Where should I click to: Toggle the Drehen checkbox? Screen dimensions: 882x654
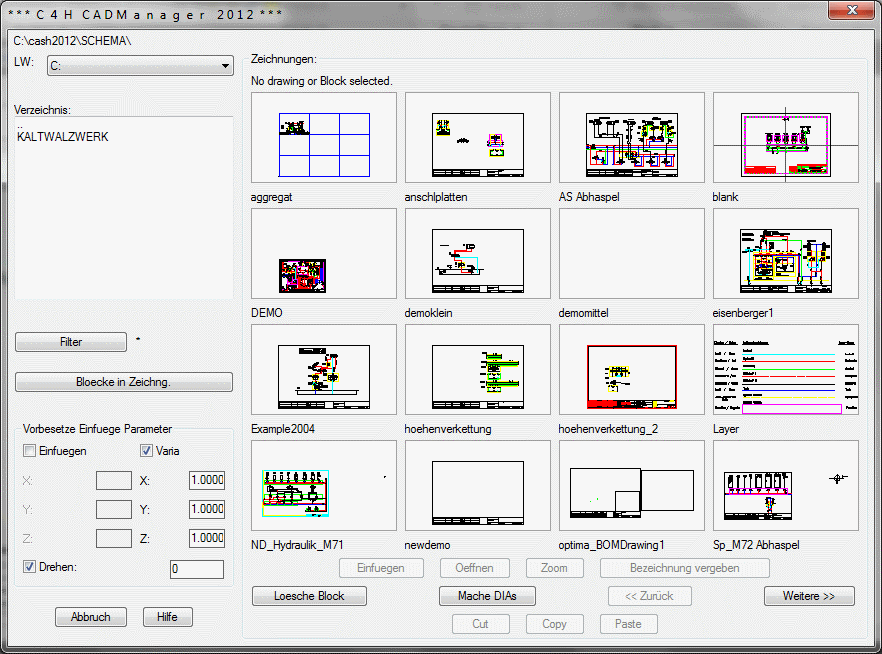click(29, 567)
